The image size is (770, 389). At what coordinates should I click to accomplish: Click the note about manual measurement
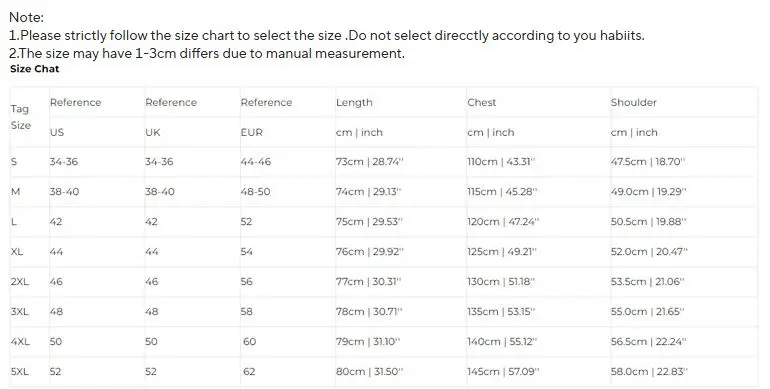(207, 53)
